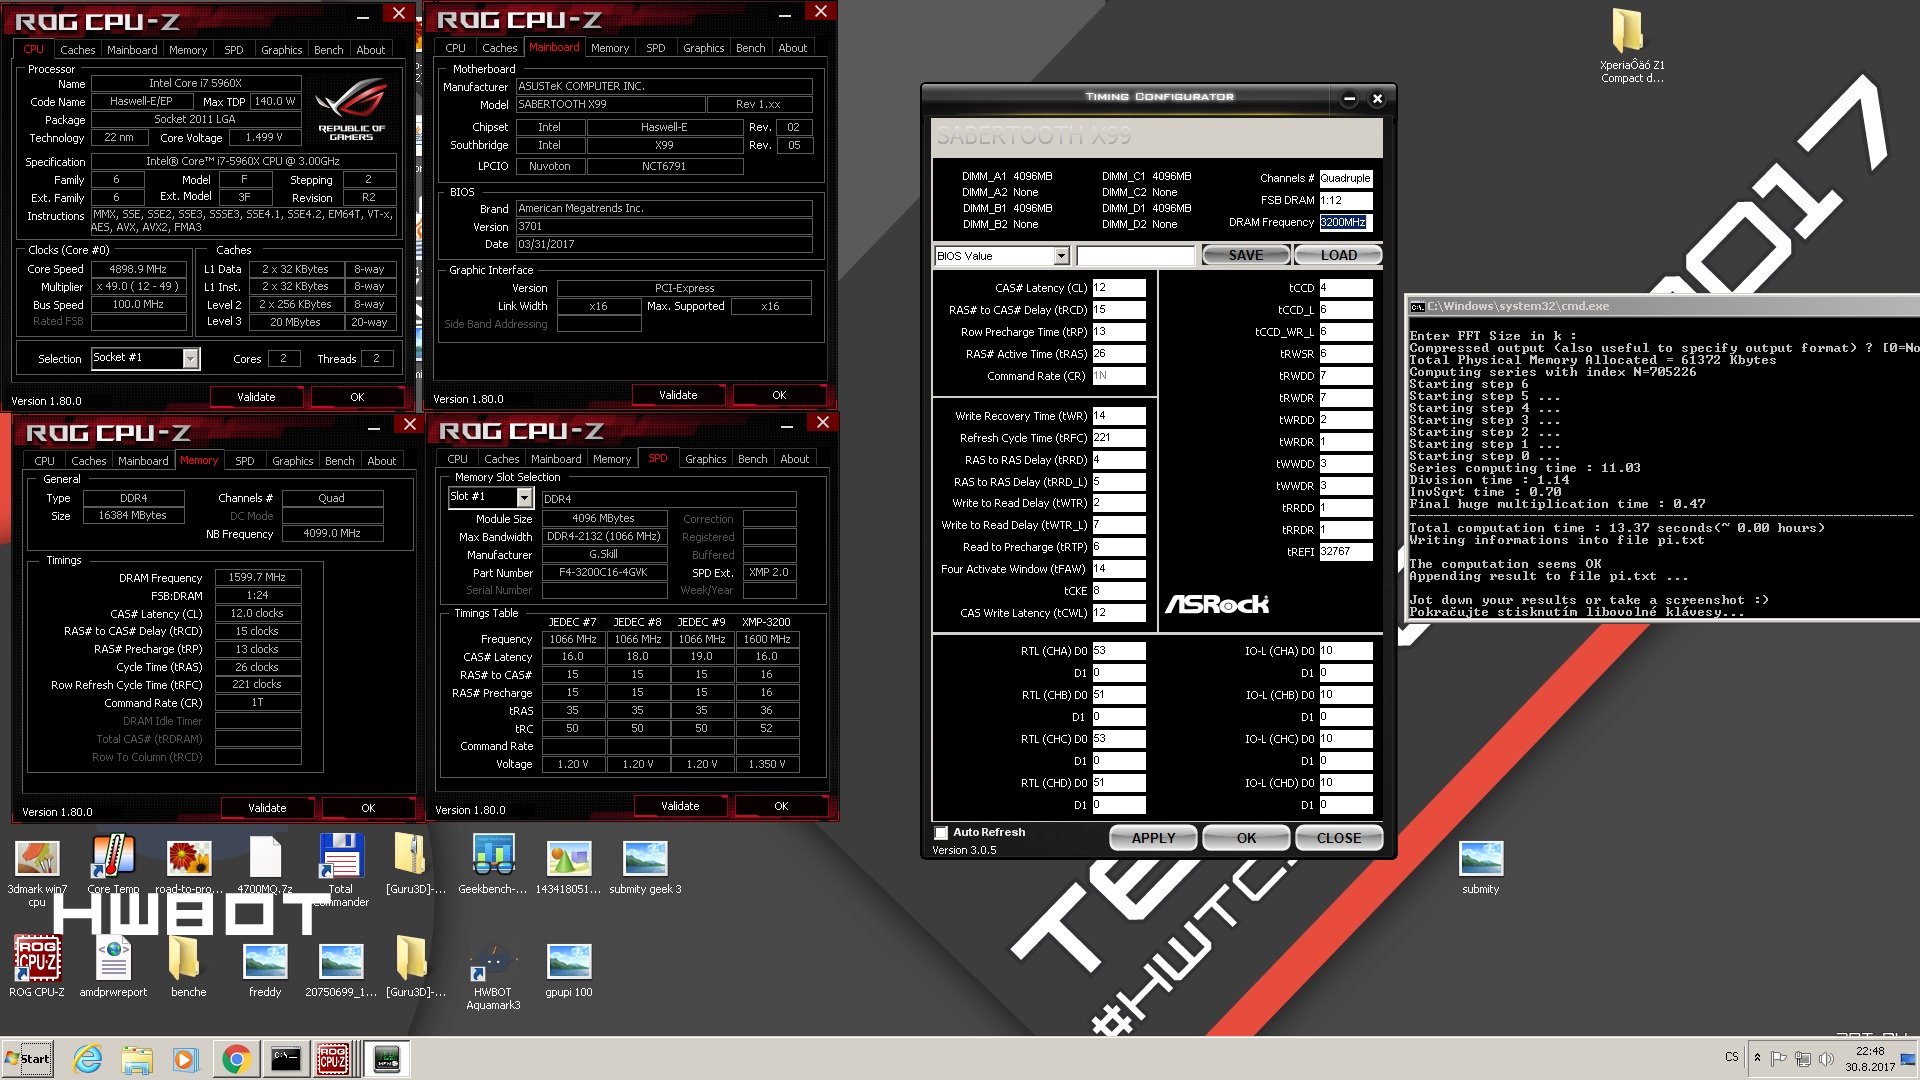The height and width of the screenshot is (1080, 1920).
Task: Open the 4700MQ.7z archive file
Action: click(265, 865)
